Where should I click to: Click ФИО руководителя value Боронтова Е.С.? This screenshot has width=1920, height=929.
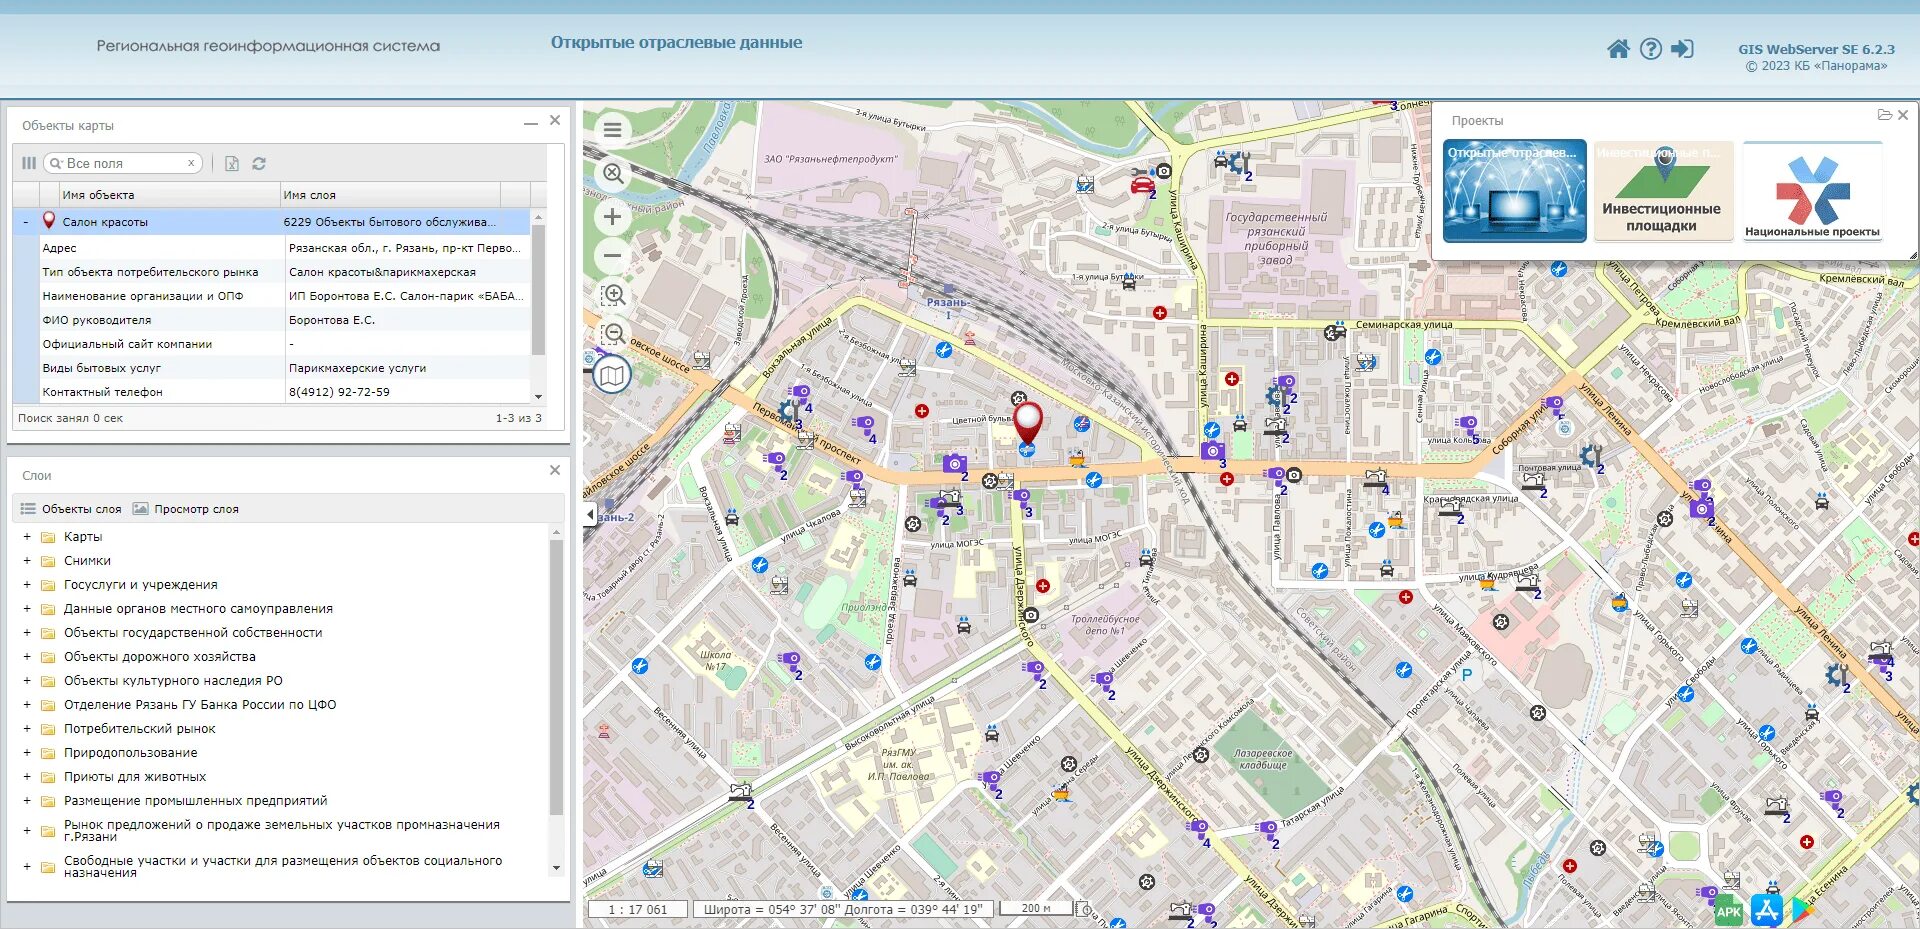coord(332,320)
